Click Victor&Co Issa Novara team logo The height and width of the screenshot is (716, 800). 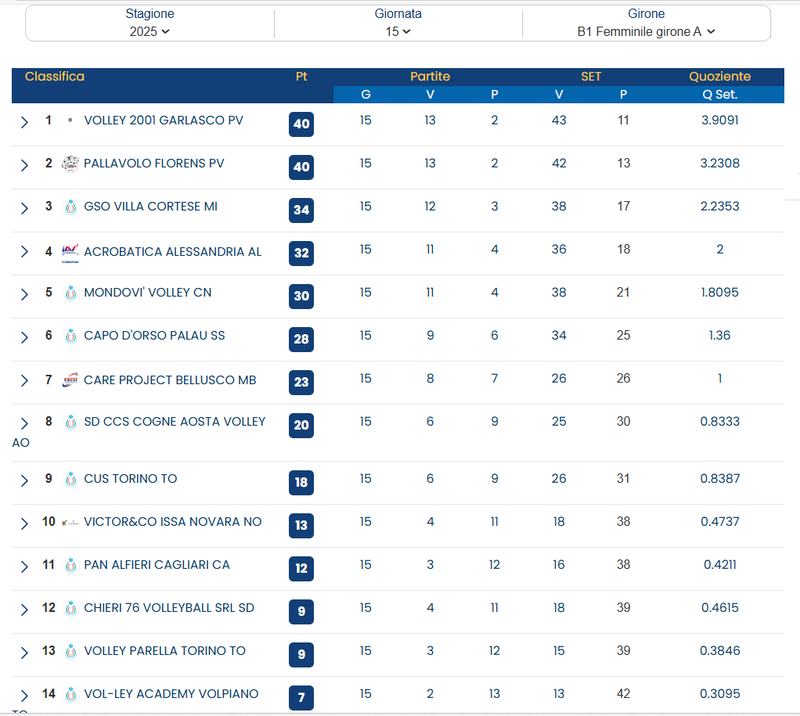click(x=70, y=522)
